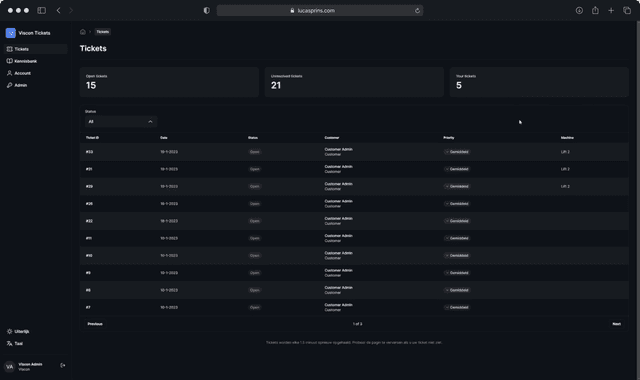Click the Viscon Tickets logo icon

tap(11, 33)
